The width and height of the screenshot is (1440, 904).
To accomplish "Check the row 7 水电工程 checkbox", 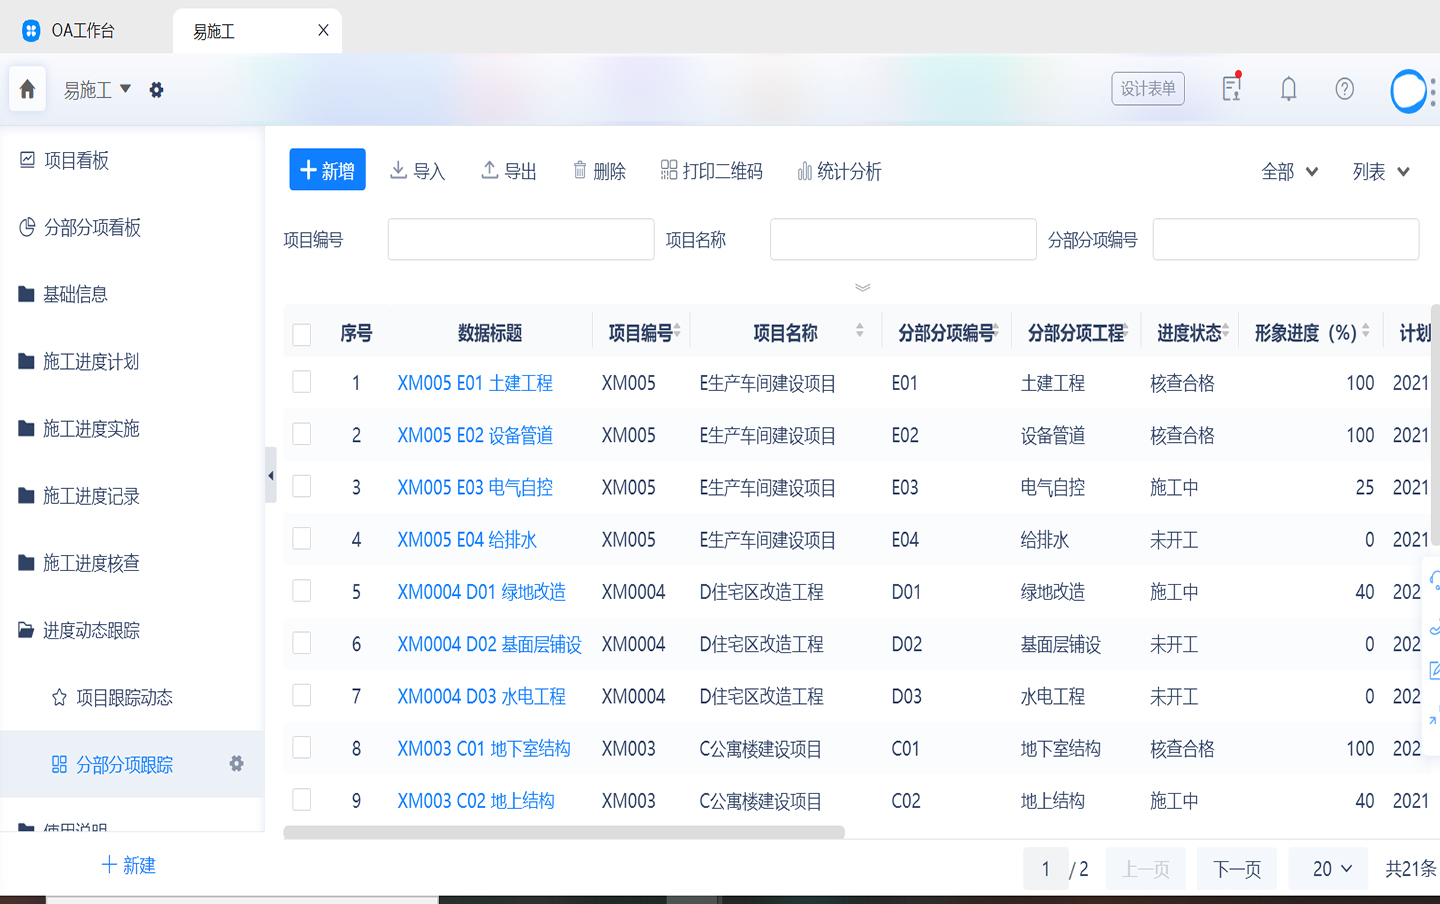I will [301, 695].
